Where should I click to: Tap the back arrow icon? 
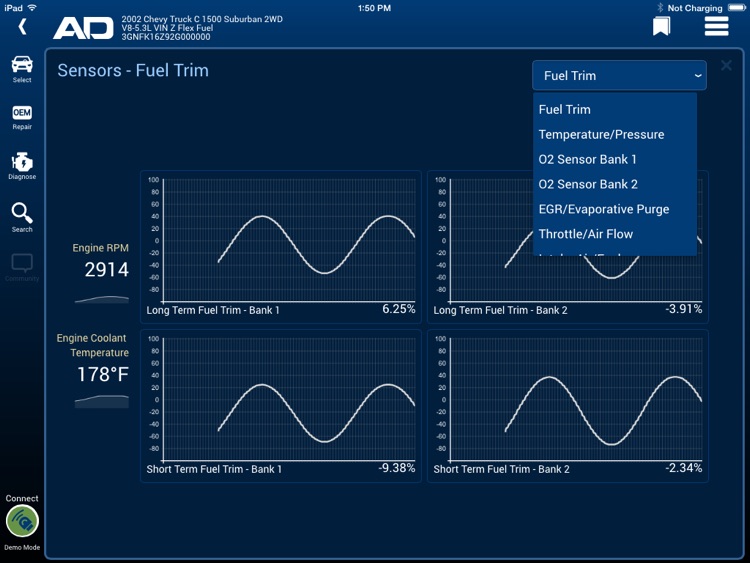tap(22, 26)
